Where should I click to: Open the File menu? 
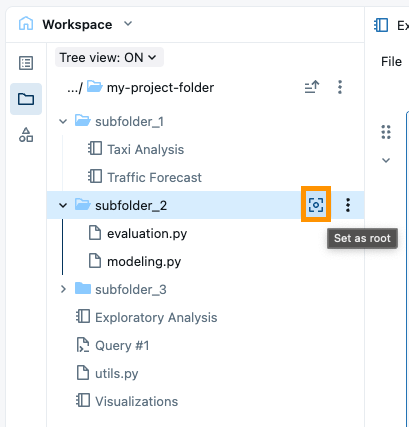(391, 62)
